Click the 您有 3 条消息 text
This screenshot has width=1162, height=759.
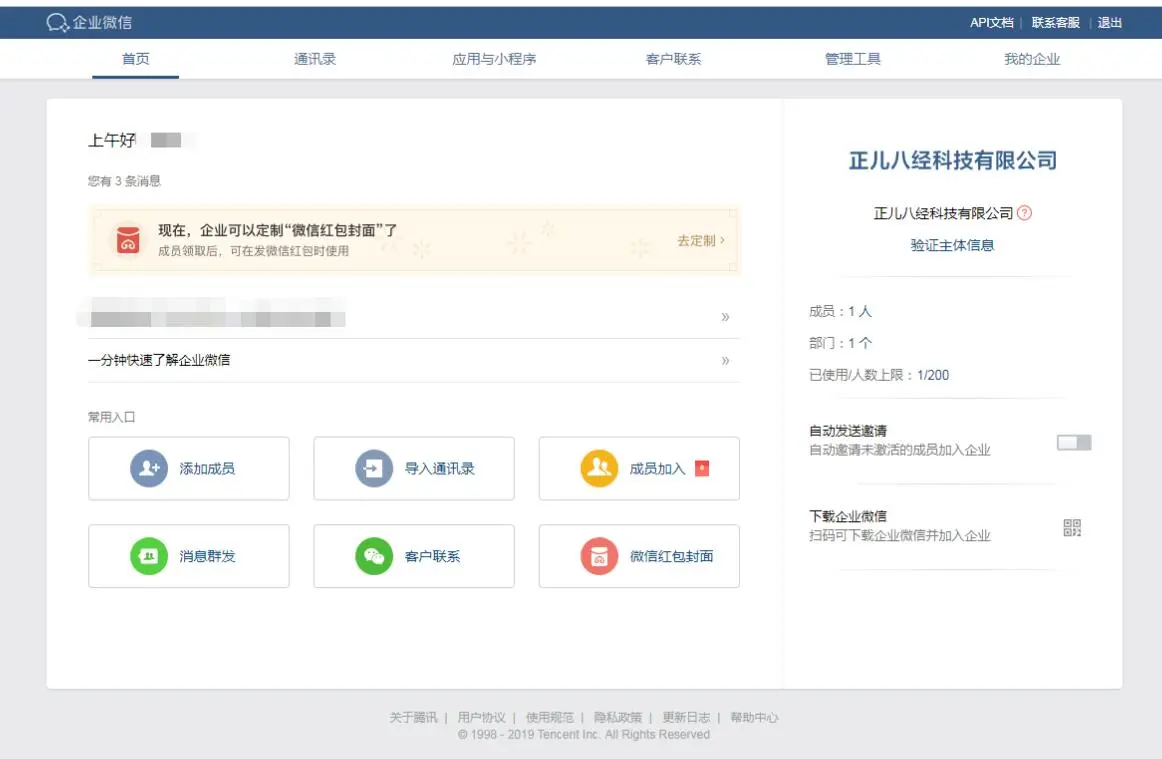(x=124, y=181)
